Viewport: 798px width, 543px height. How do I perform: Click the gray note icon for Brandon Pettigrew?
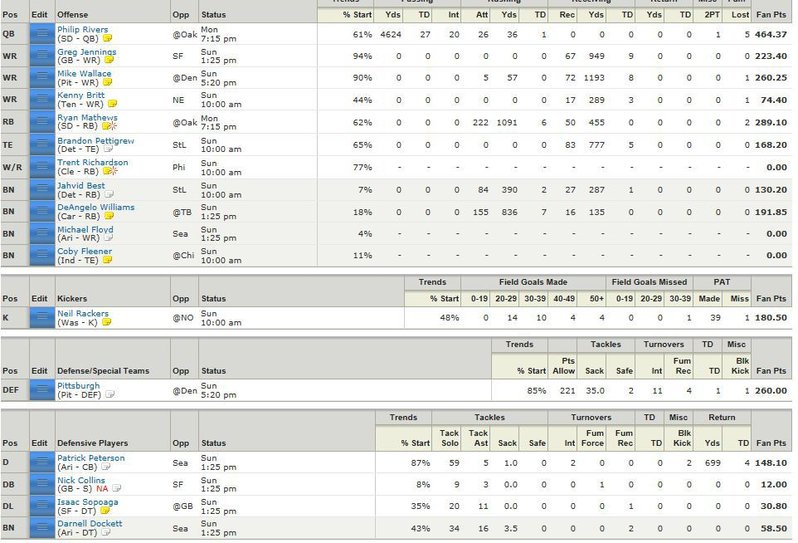coord(108,149)
